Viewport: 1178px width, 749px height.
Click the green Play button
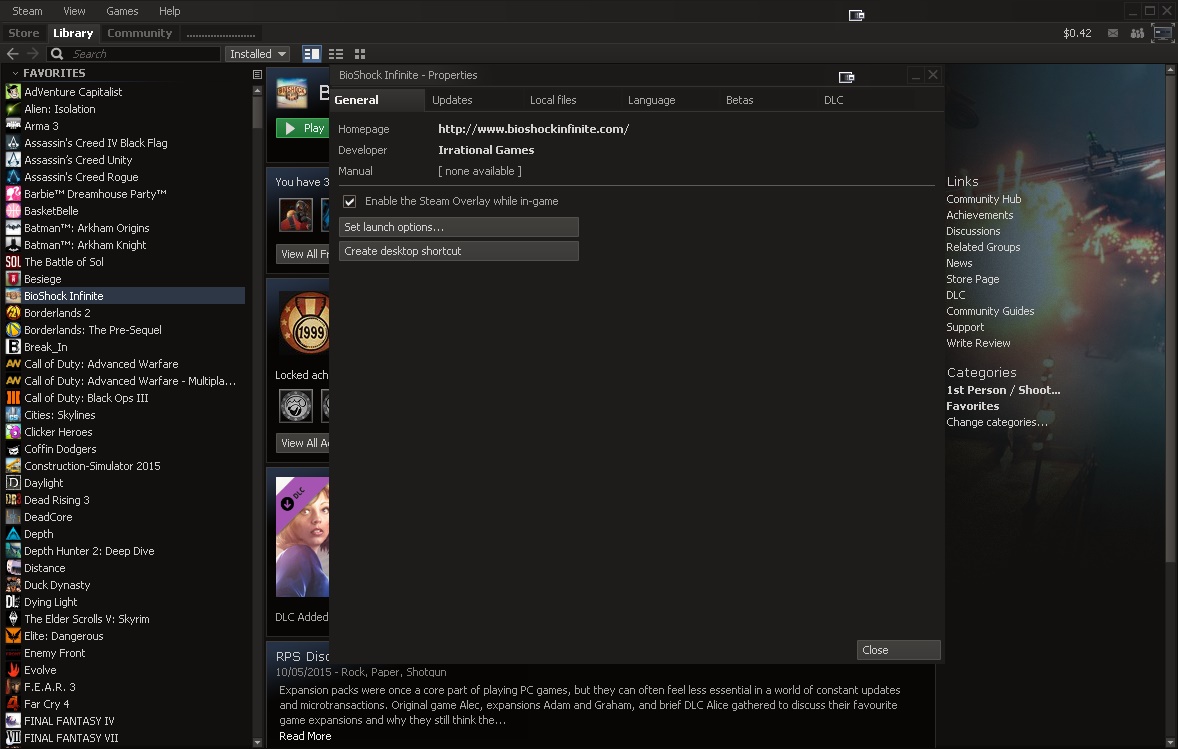coord(302,128)
